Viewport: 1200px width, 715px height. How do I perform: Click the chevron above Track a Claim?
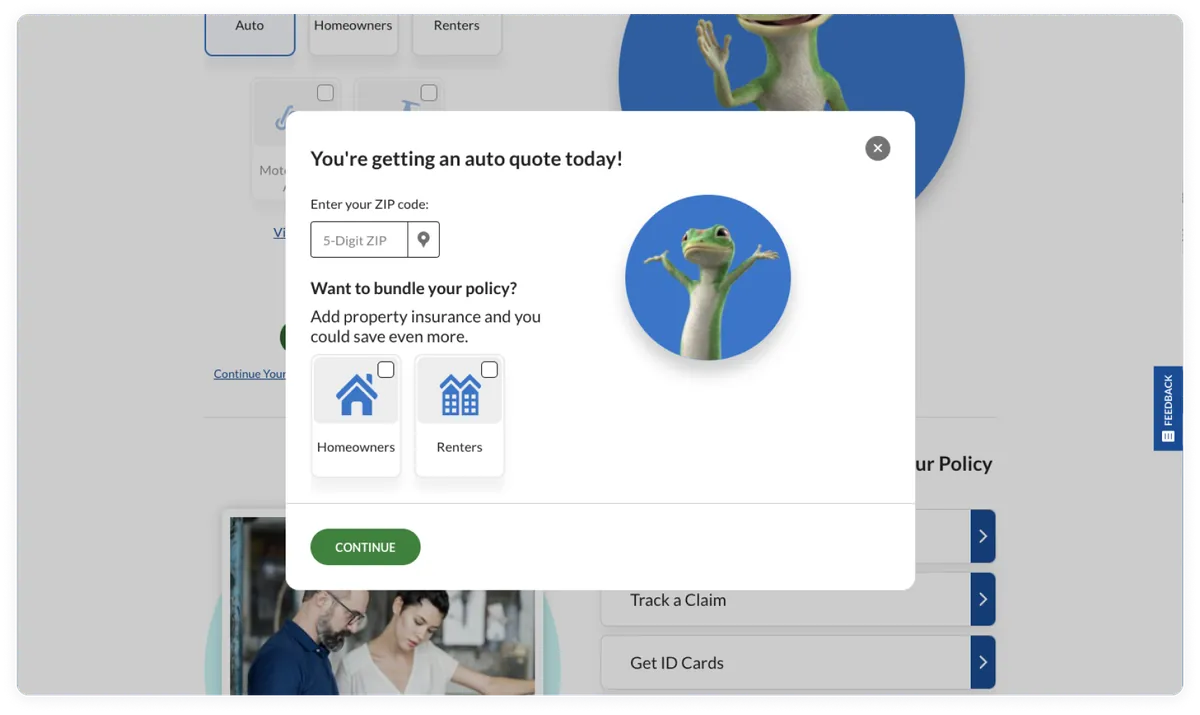coord(983,536)
